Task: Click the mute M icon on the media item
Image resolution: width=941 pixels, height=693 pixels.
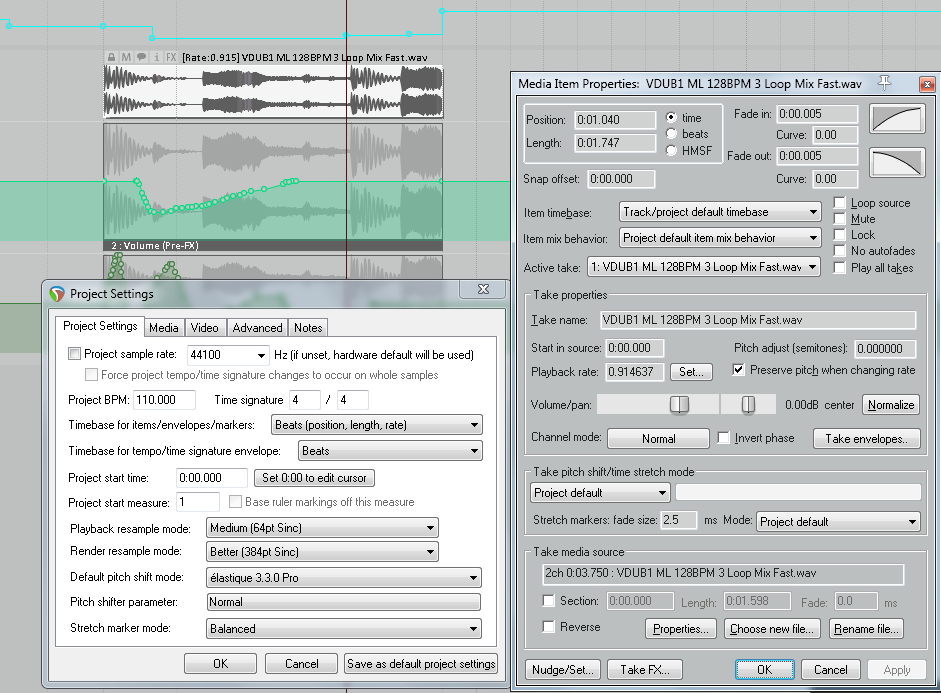Action: [126, 58]
